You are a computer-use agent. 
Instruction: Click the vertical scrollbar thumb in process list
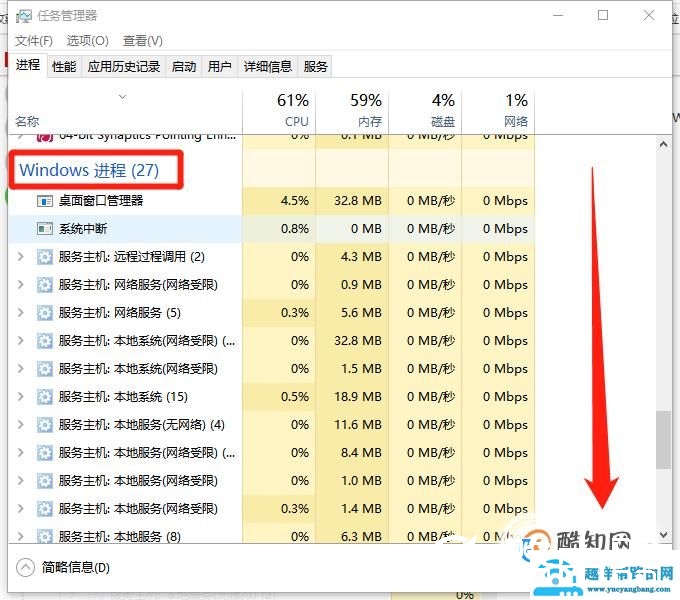click(x=663, y=440)
